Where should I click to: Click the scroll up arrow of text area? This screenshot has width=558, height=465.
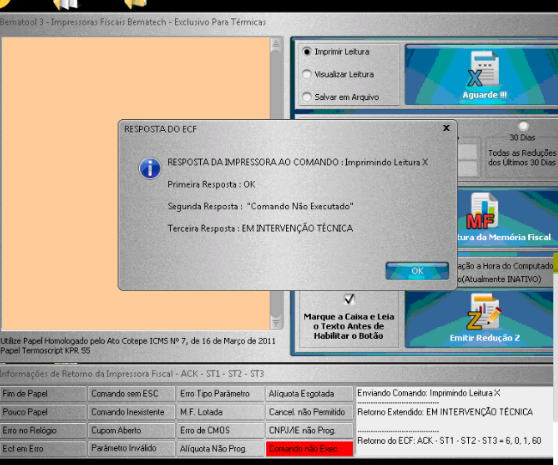(x=276, y=44)
